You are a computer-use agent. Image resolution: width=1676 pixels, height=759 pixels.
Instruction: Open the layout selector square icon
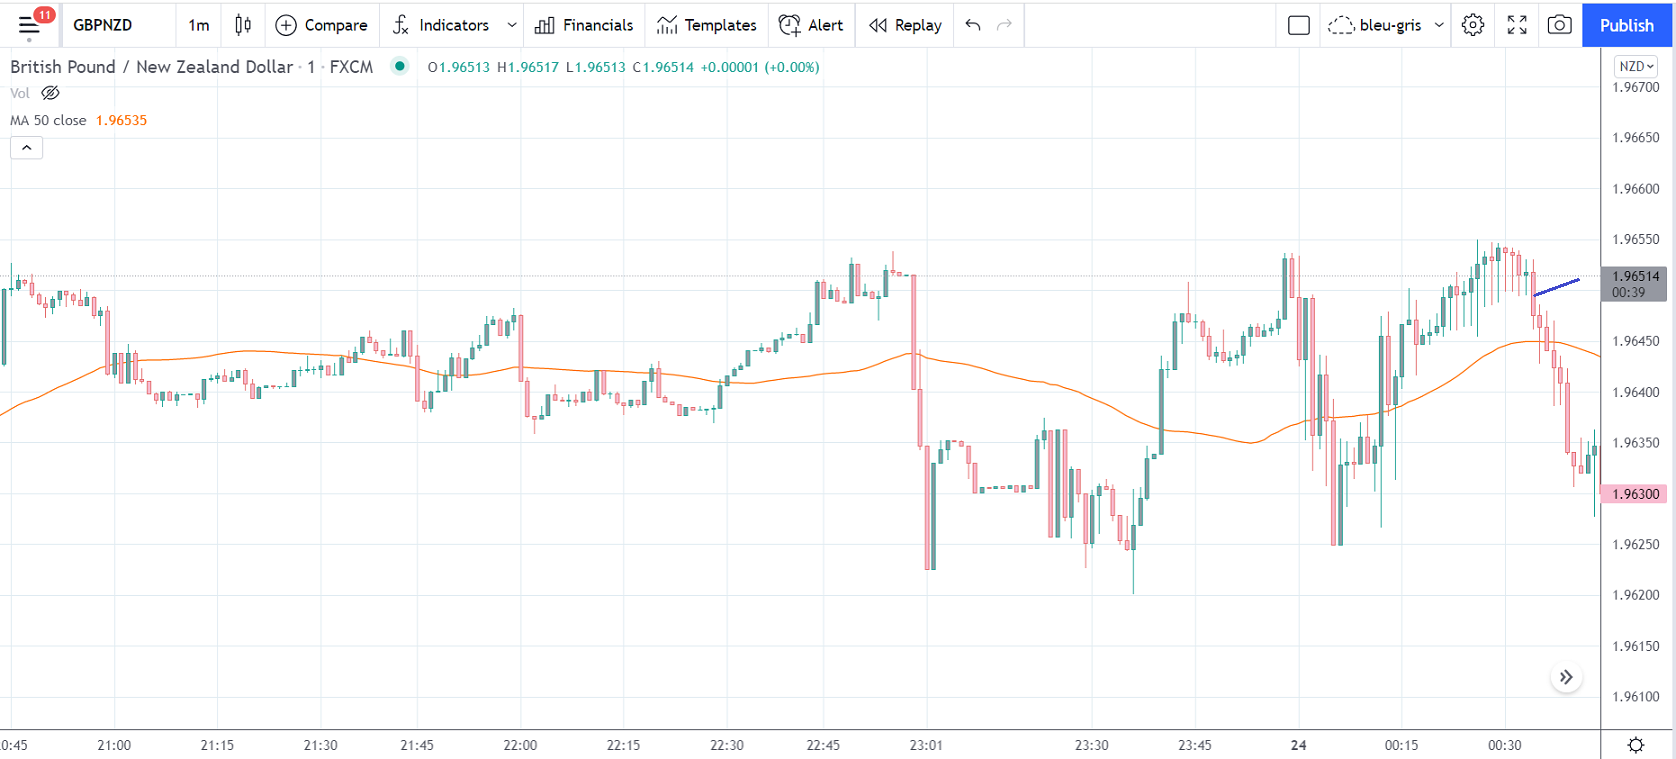coord(1298,25)
